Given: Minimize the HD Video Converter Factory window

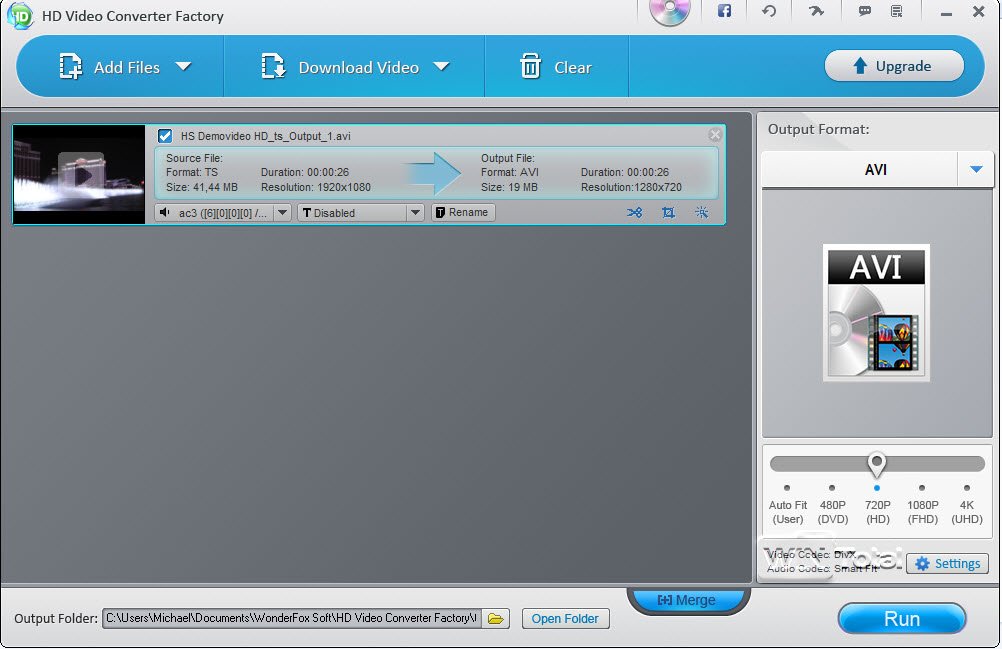Looking at the screenshot, I should point(946,13).
